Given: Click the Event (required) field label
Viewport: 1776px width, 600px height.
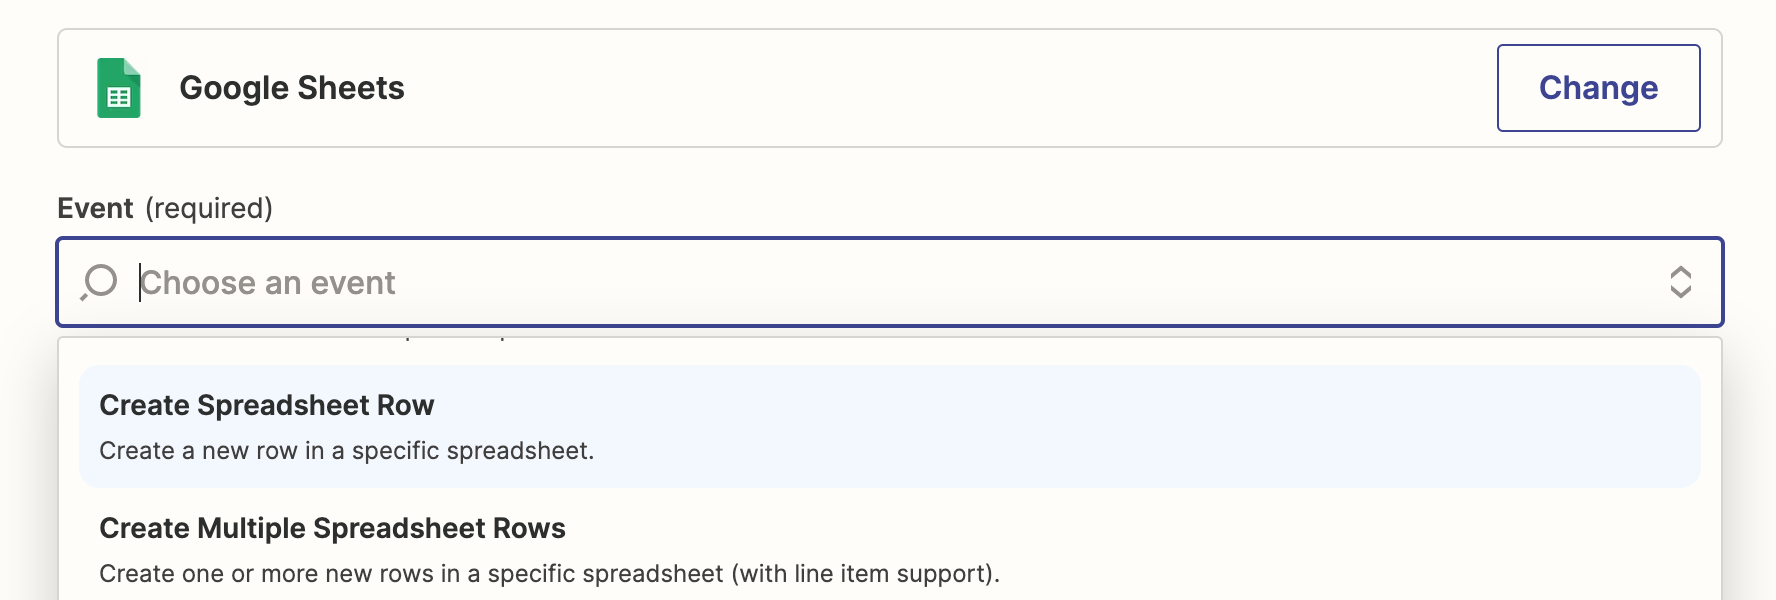Looking at the screenshot, I should [165, 208].
